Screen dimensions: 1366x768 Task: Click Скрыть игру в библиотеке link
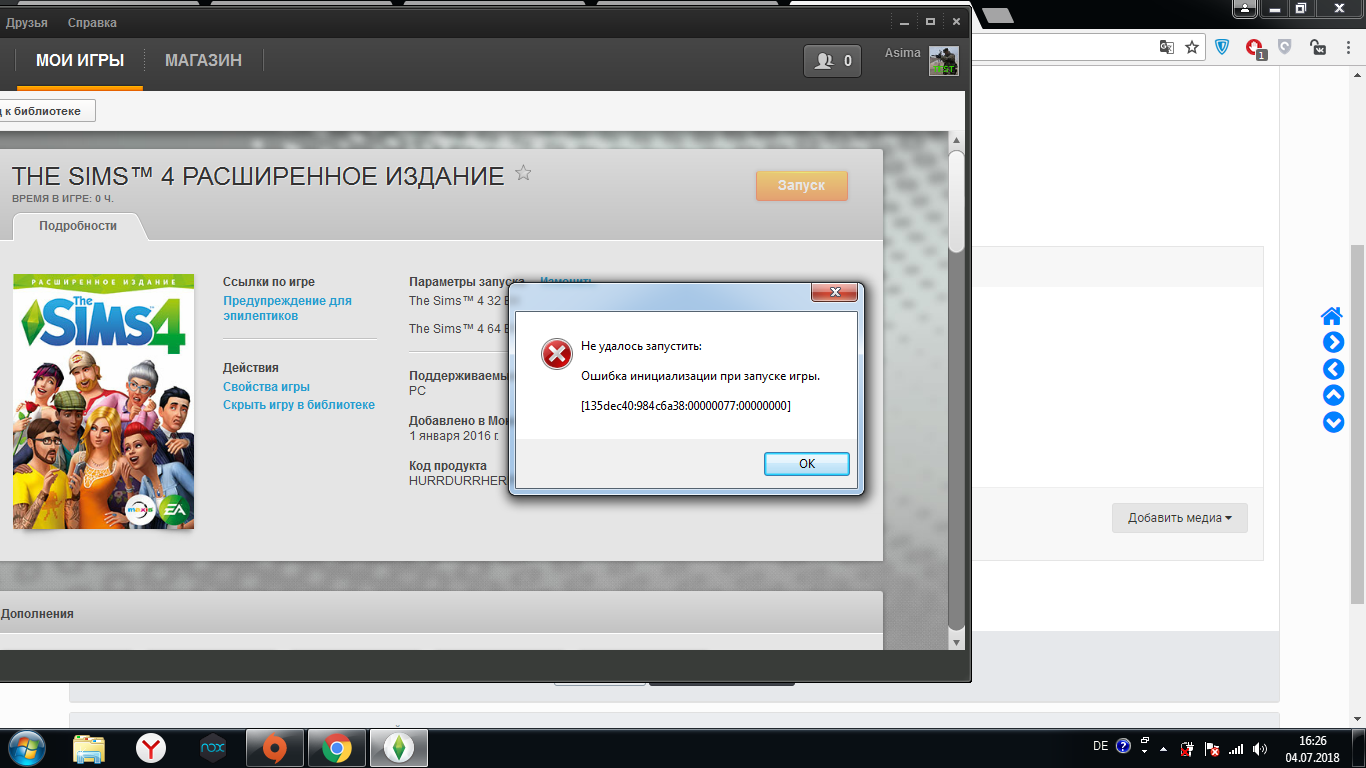click(x=299, y=405)
